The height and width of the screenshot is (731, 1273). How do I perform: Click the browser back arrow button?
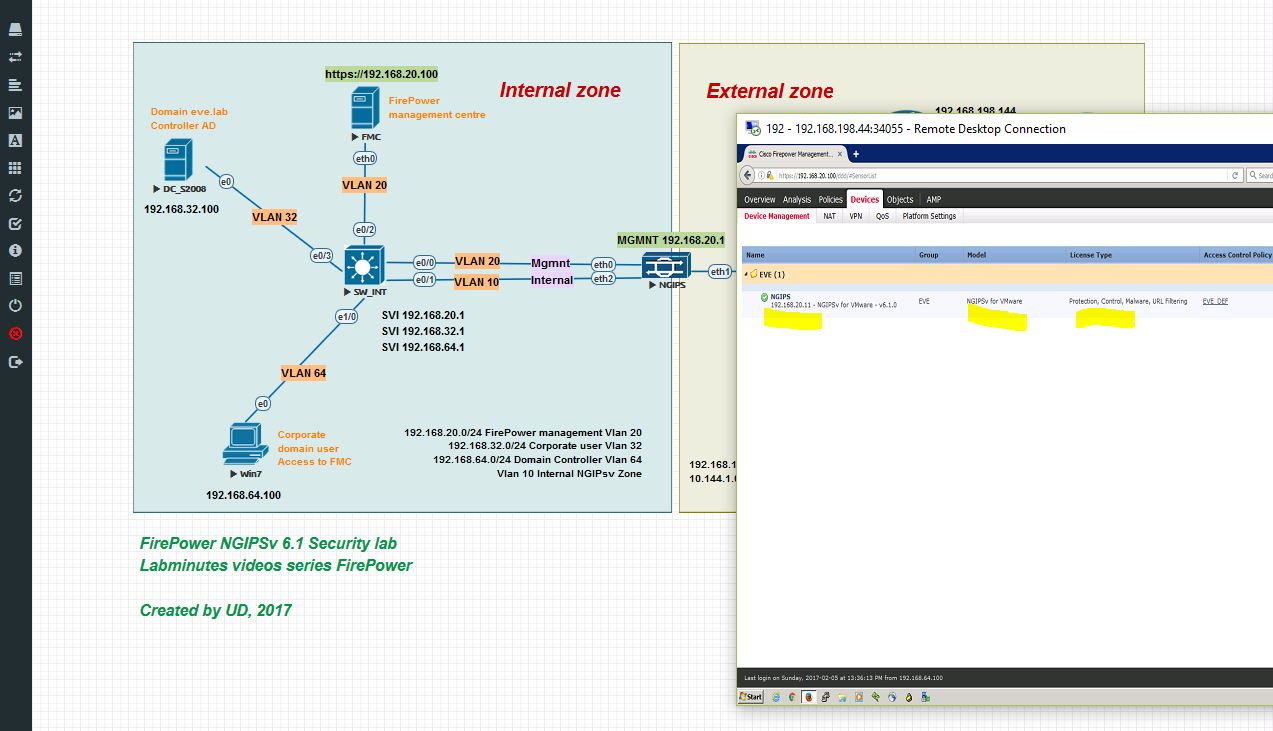[x=747, y=175]
